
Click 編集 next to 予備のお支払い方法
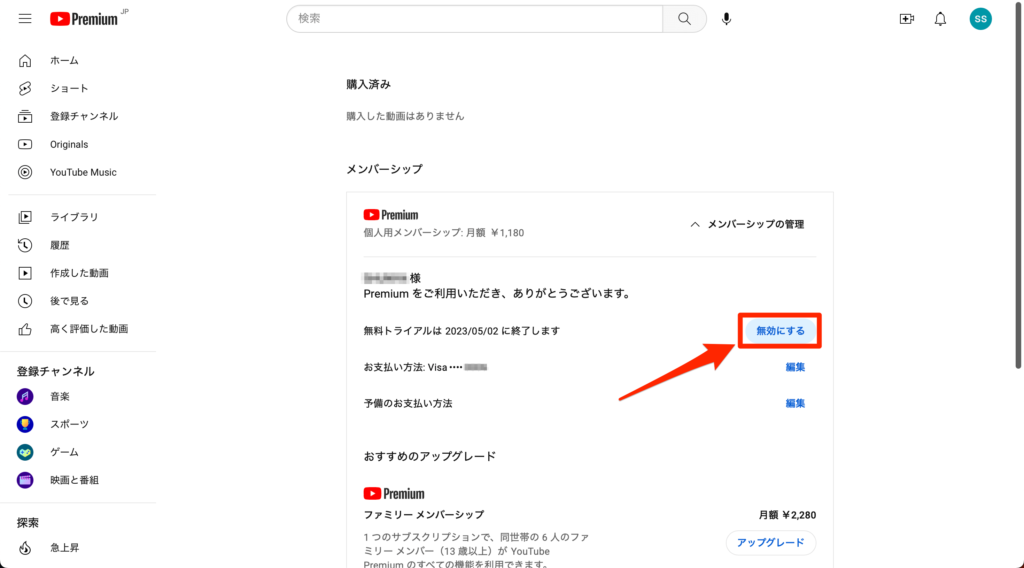pos(795,403)
